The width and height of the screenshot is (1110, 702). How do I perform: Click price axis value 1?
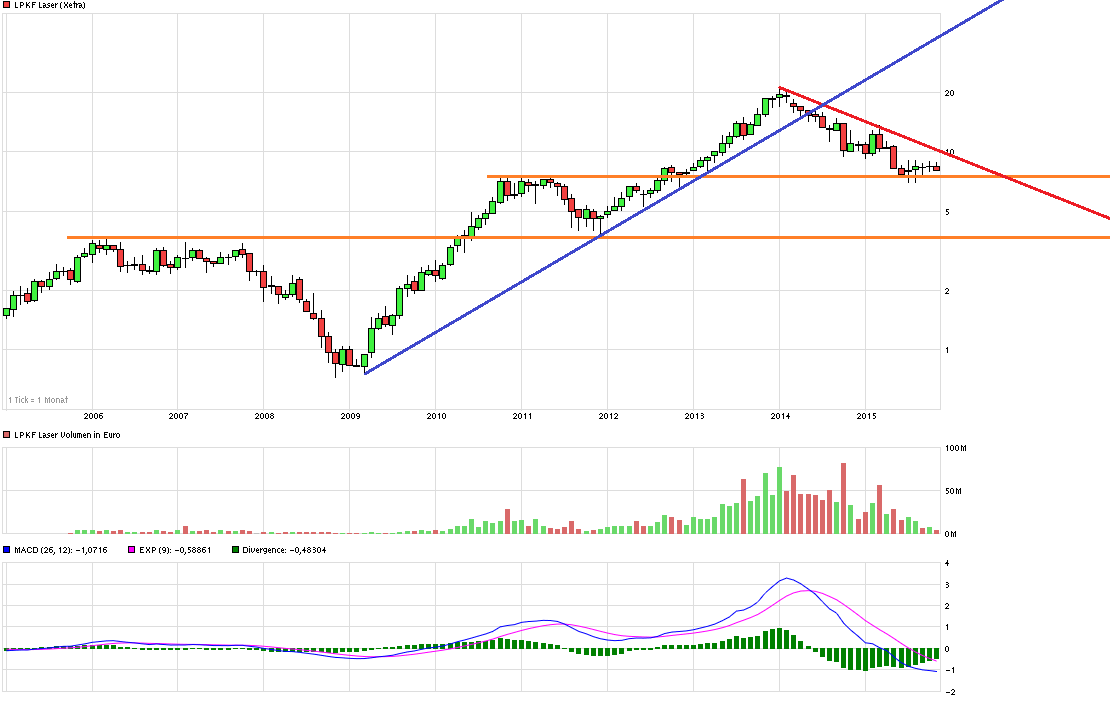947,350
